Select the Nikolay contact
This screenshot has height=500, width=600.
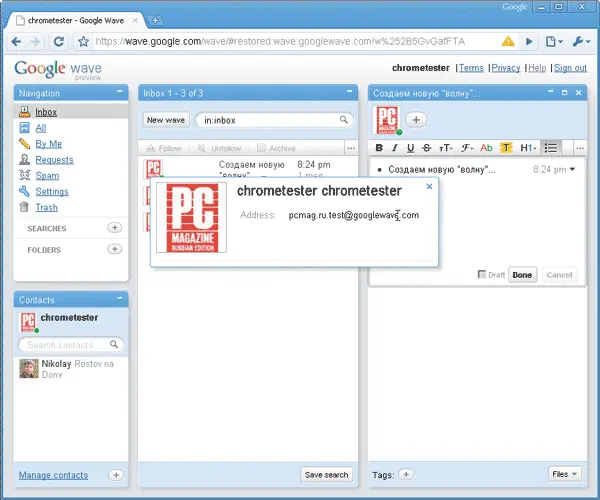pos(71,369)
